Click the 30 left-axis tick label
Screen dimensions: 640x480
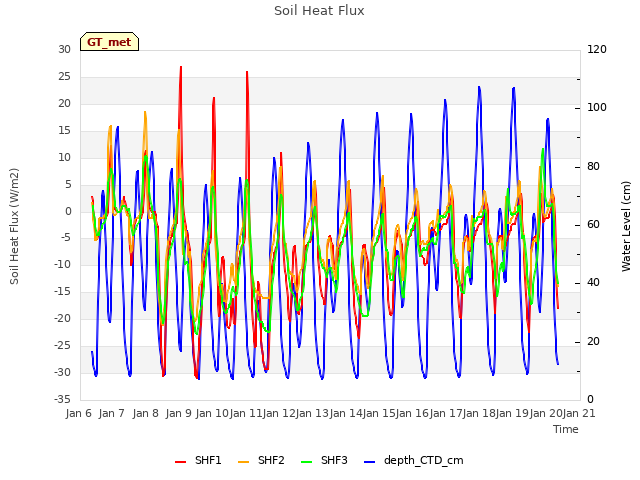pos(64,50)
